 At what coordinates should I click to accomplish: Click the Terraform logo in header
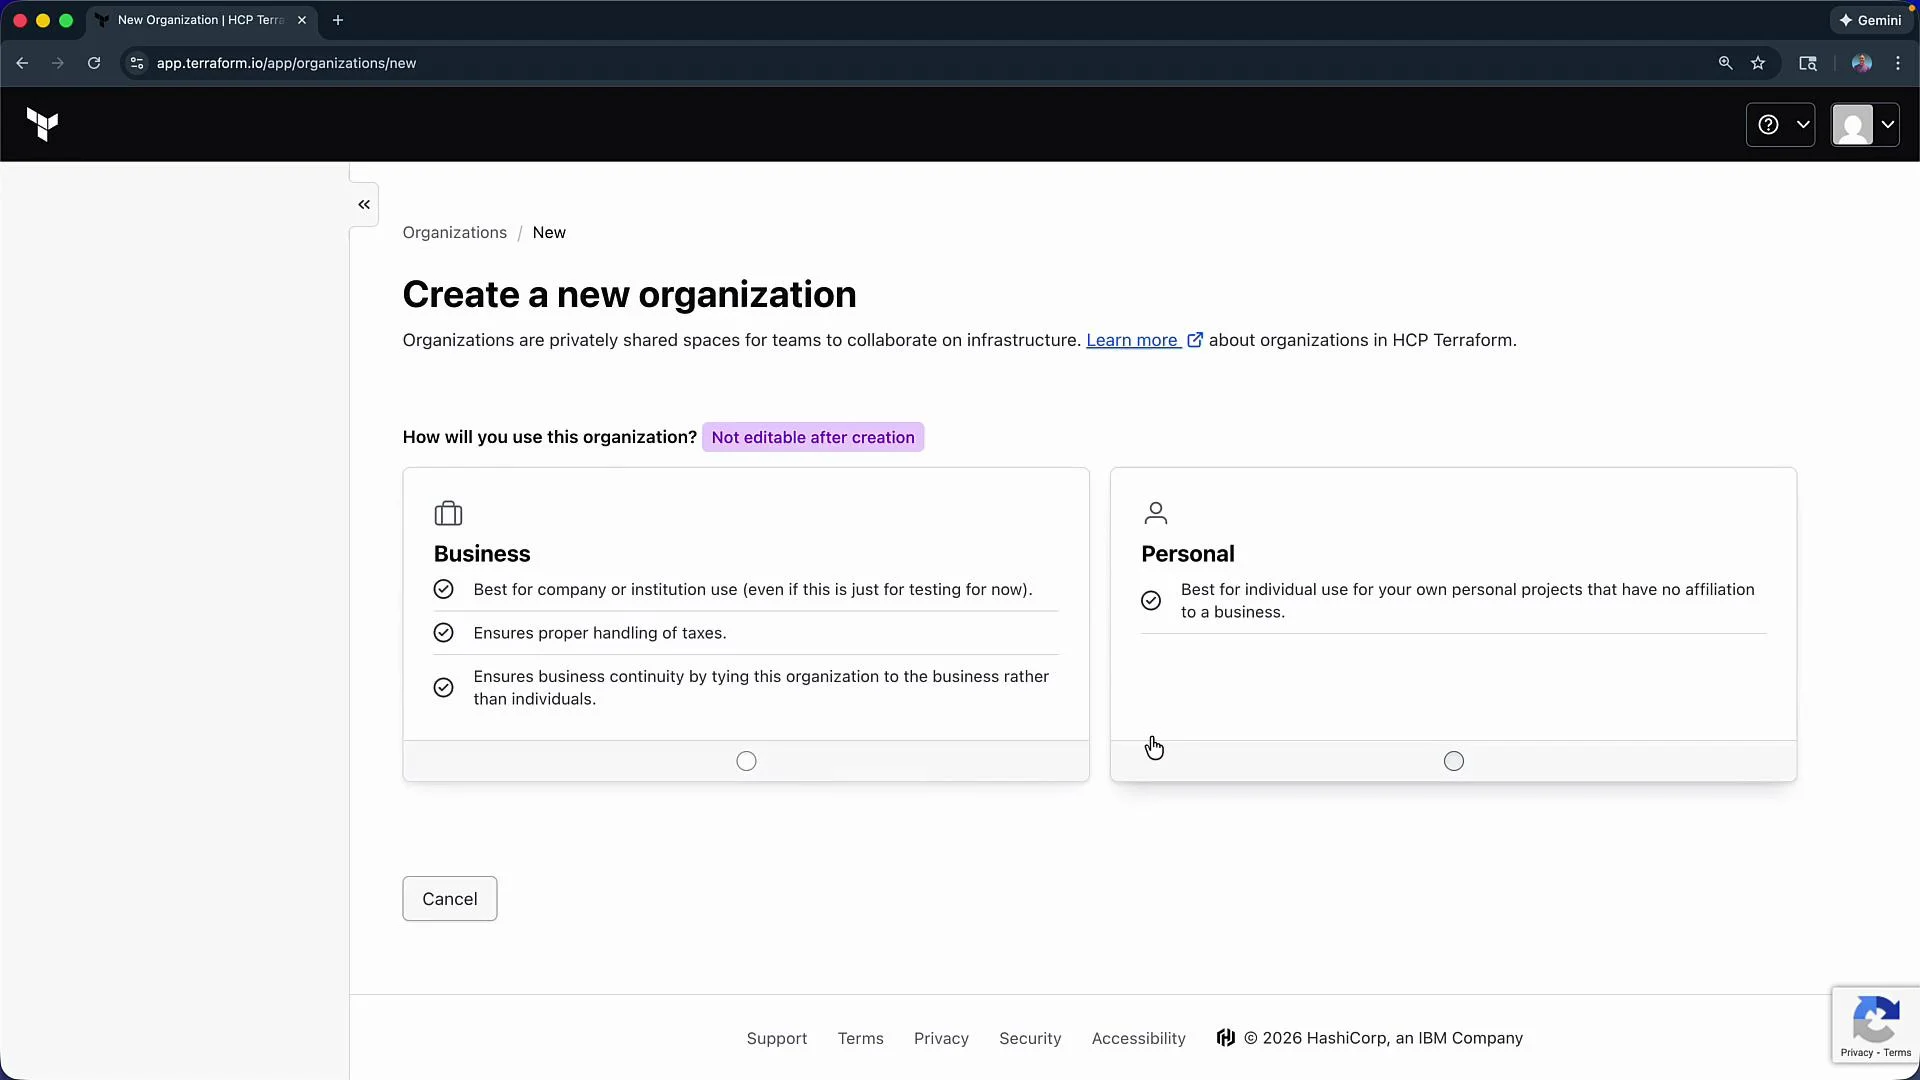(42, 125)
